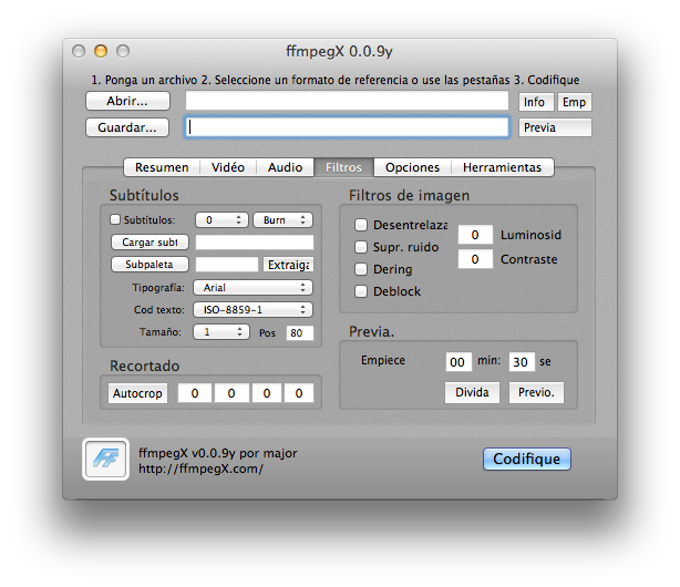
Task: Click the Divida button
Action: coord(472,392)
